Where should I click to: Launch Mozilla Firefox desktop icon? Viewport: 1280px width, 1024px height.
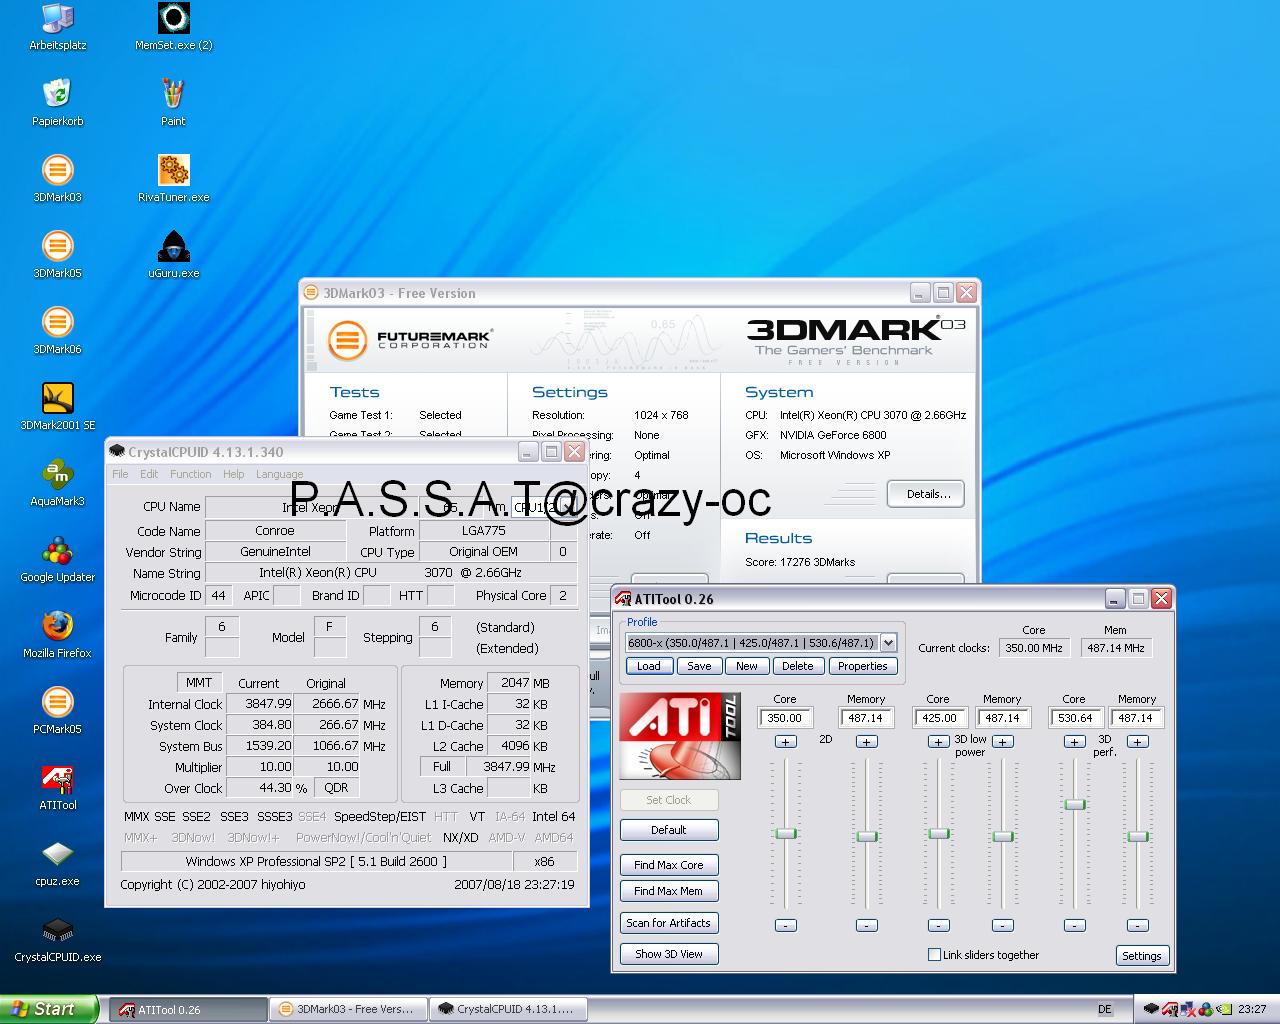(57, 635)
